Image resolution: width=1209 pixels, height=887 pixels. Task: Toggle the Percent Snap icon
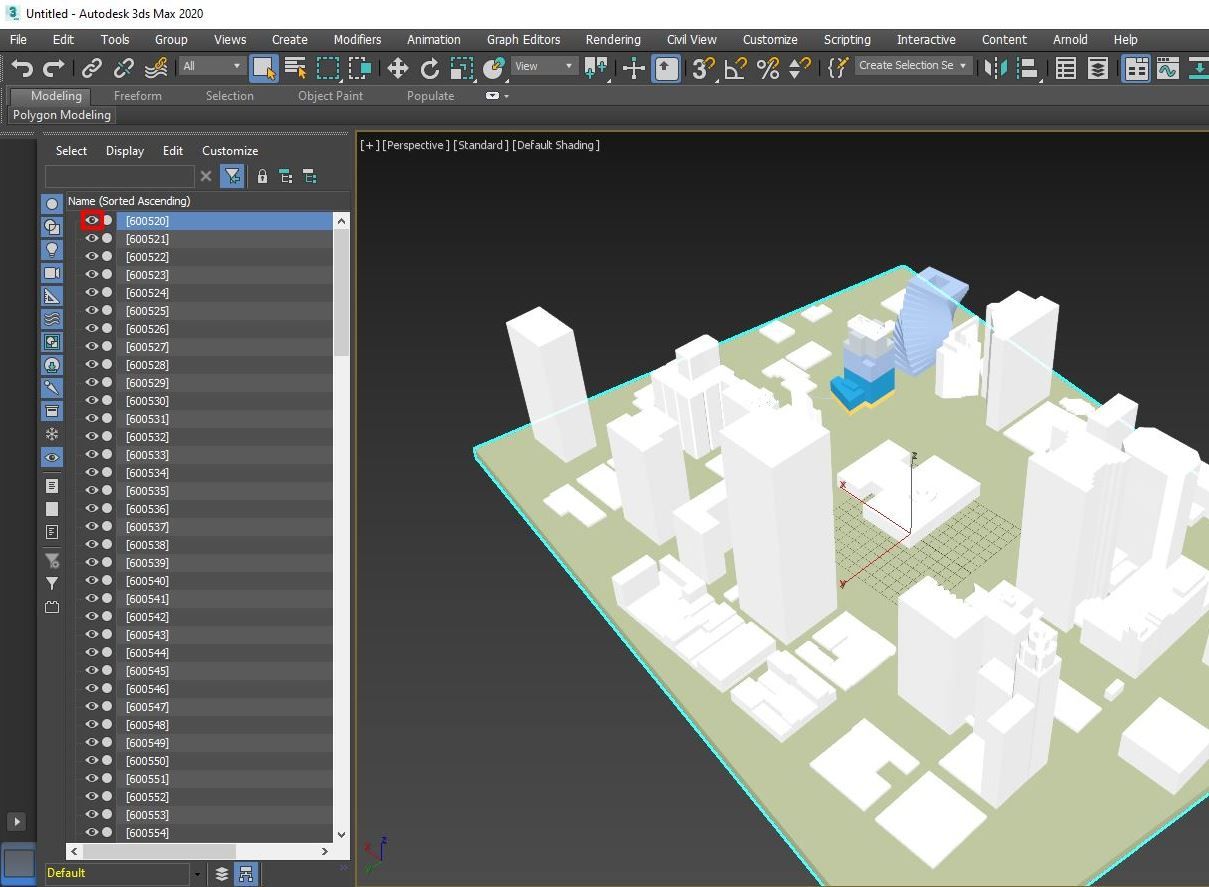(768, 67)
